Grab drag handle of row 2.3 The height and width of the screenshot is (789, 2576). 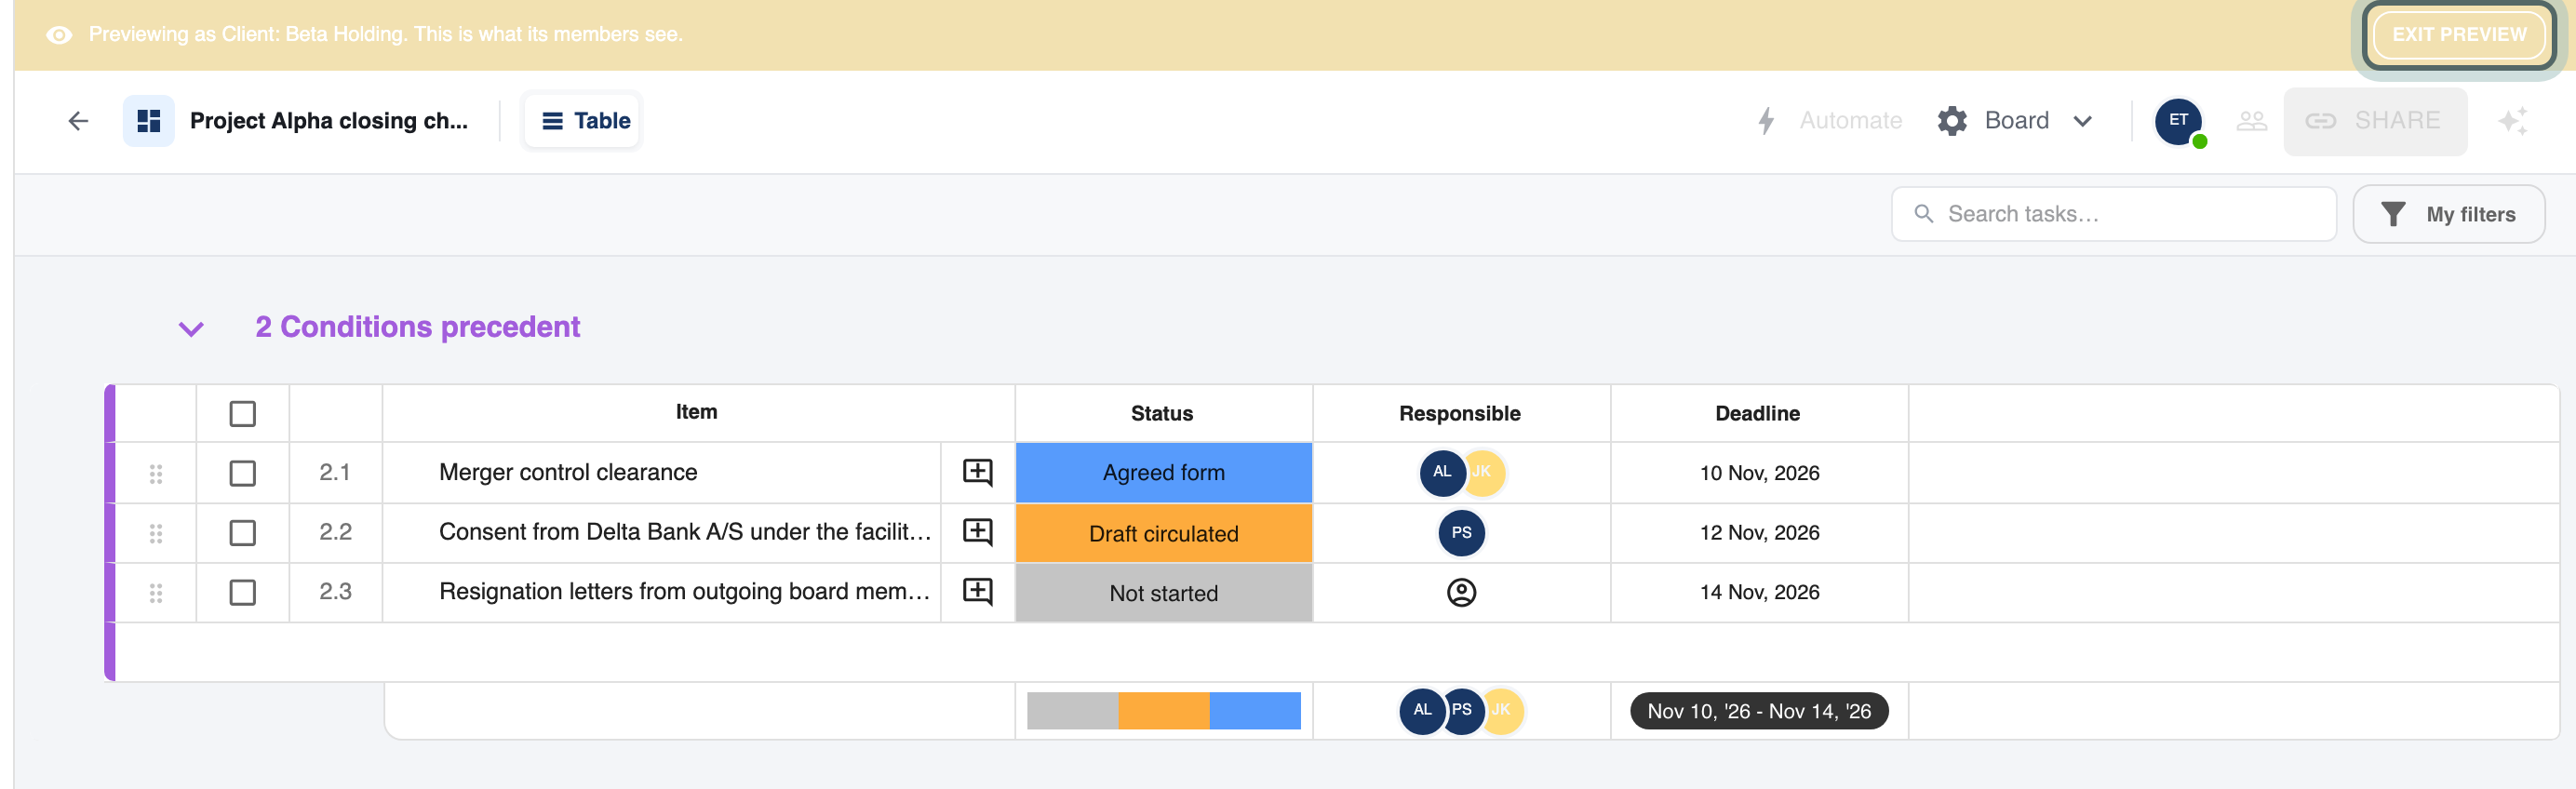(156, 593)
